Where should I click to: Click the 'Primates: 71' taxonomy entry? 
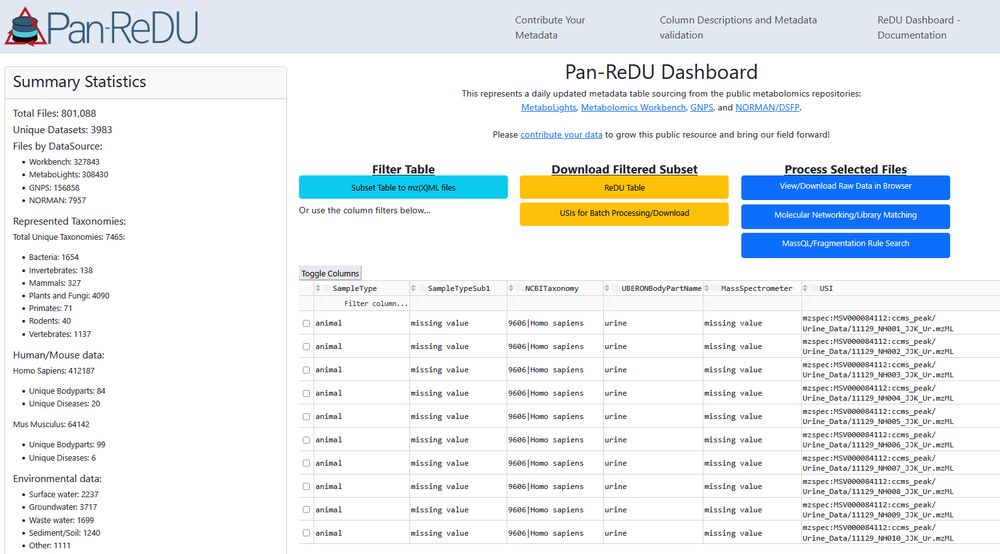(x=50, y=309)
